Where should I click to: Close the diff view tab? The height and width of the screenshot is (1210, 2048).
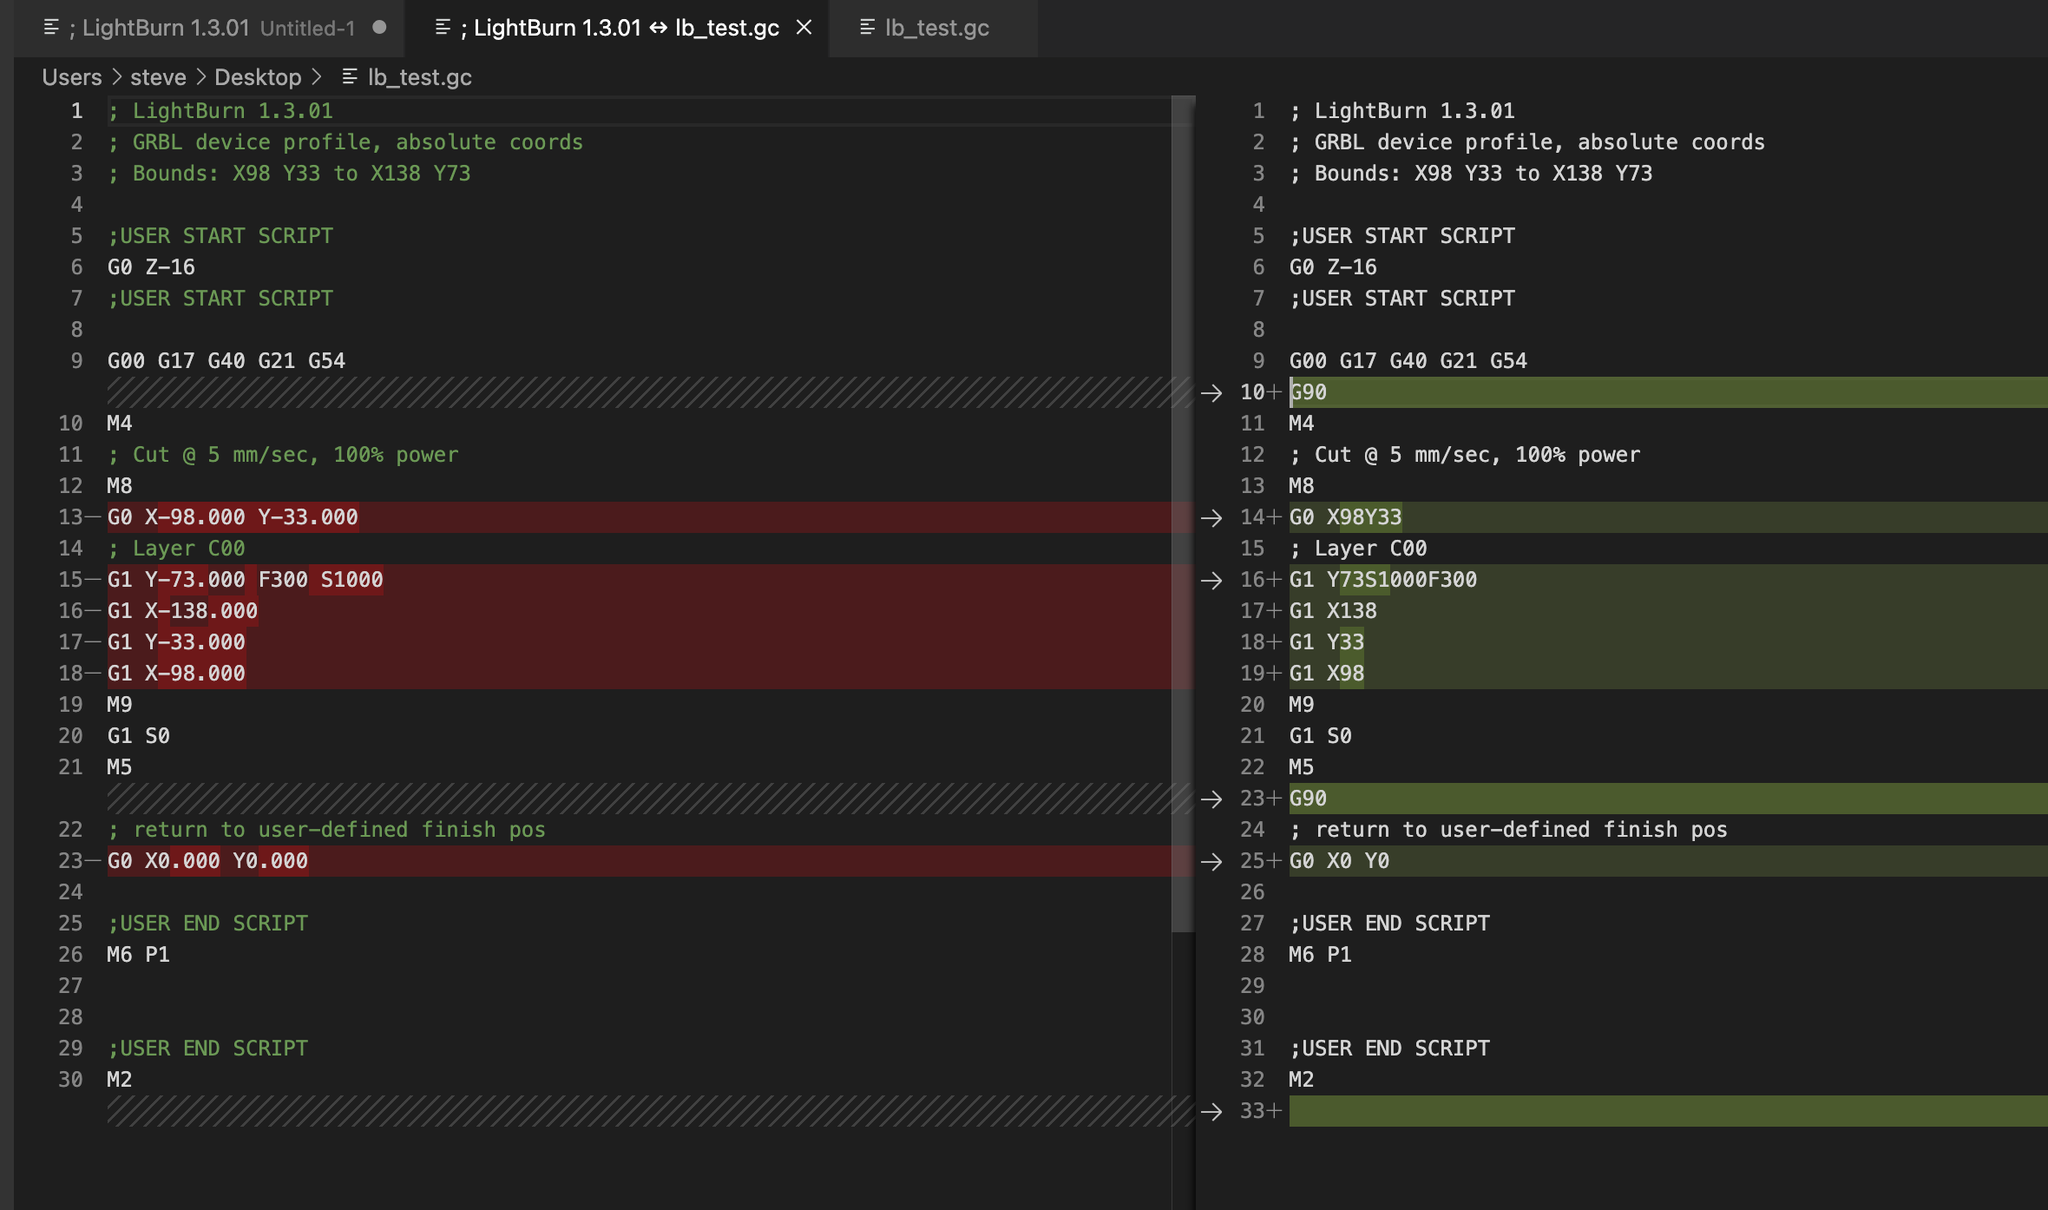[x=806, y=28]
